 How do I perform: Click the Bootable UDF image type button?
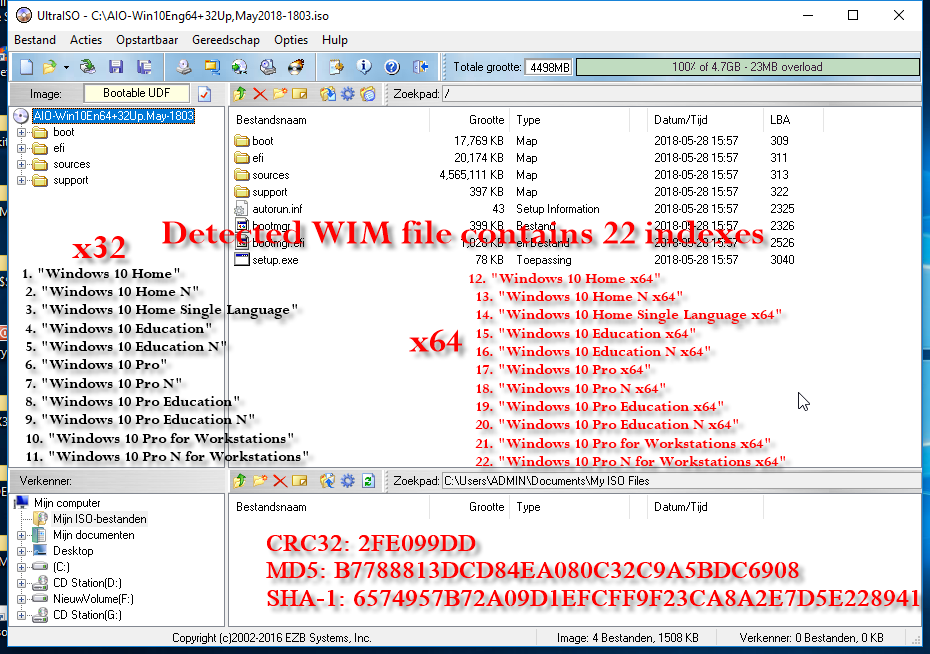click(137, 93)
